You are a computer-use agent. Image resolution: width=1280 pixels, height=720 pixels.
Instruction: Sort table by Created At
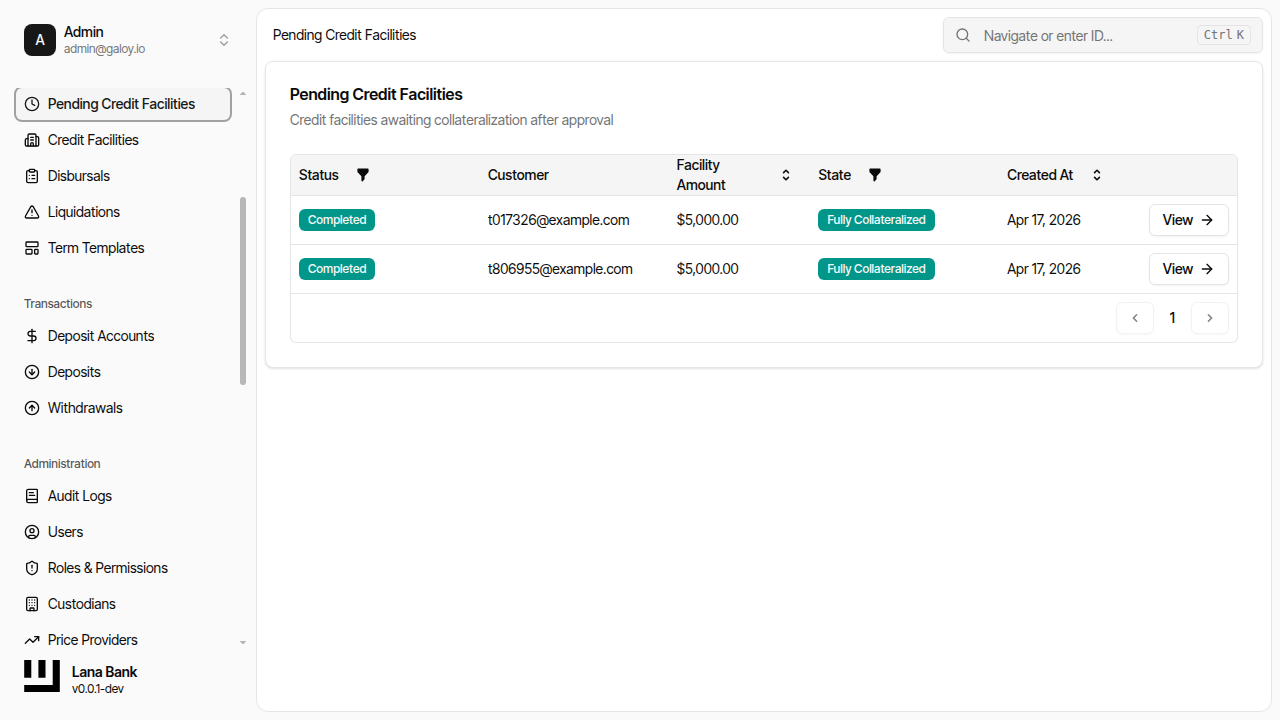click(1097, 175)
